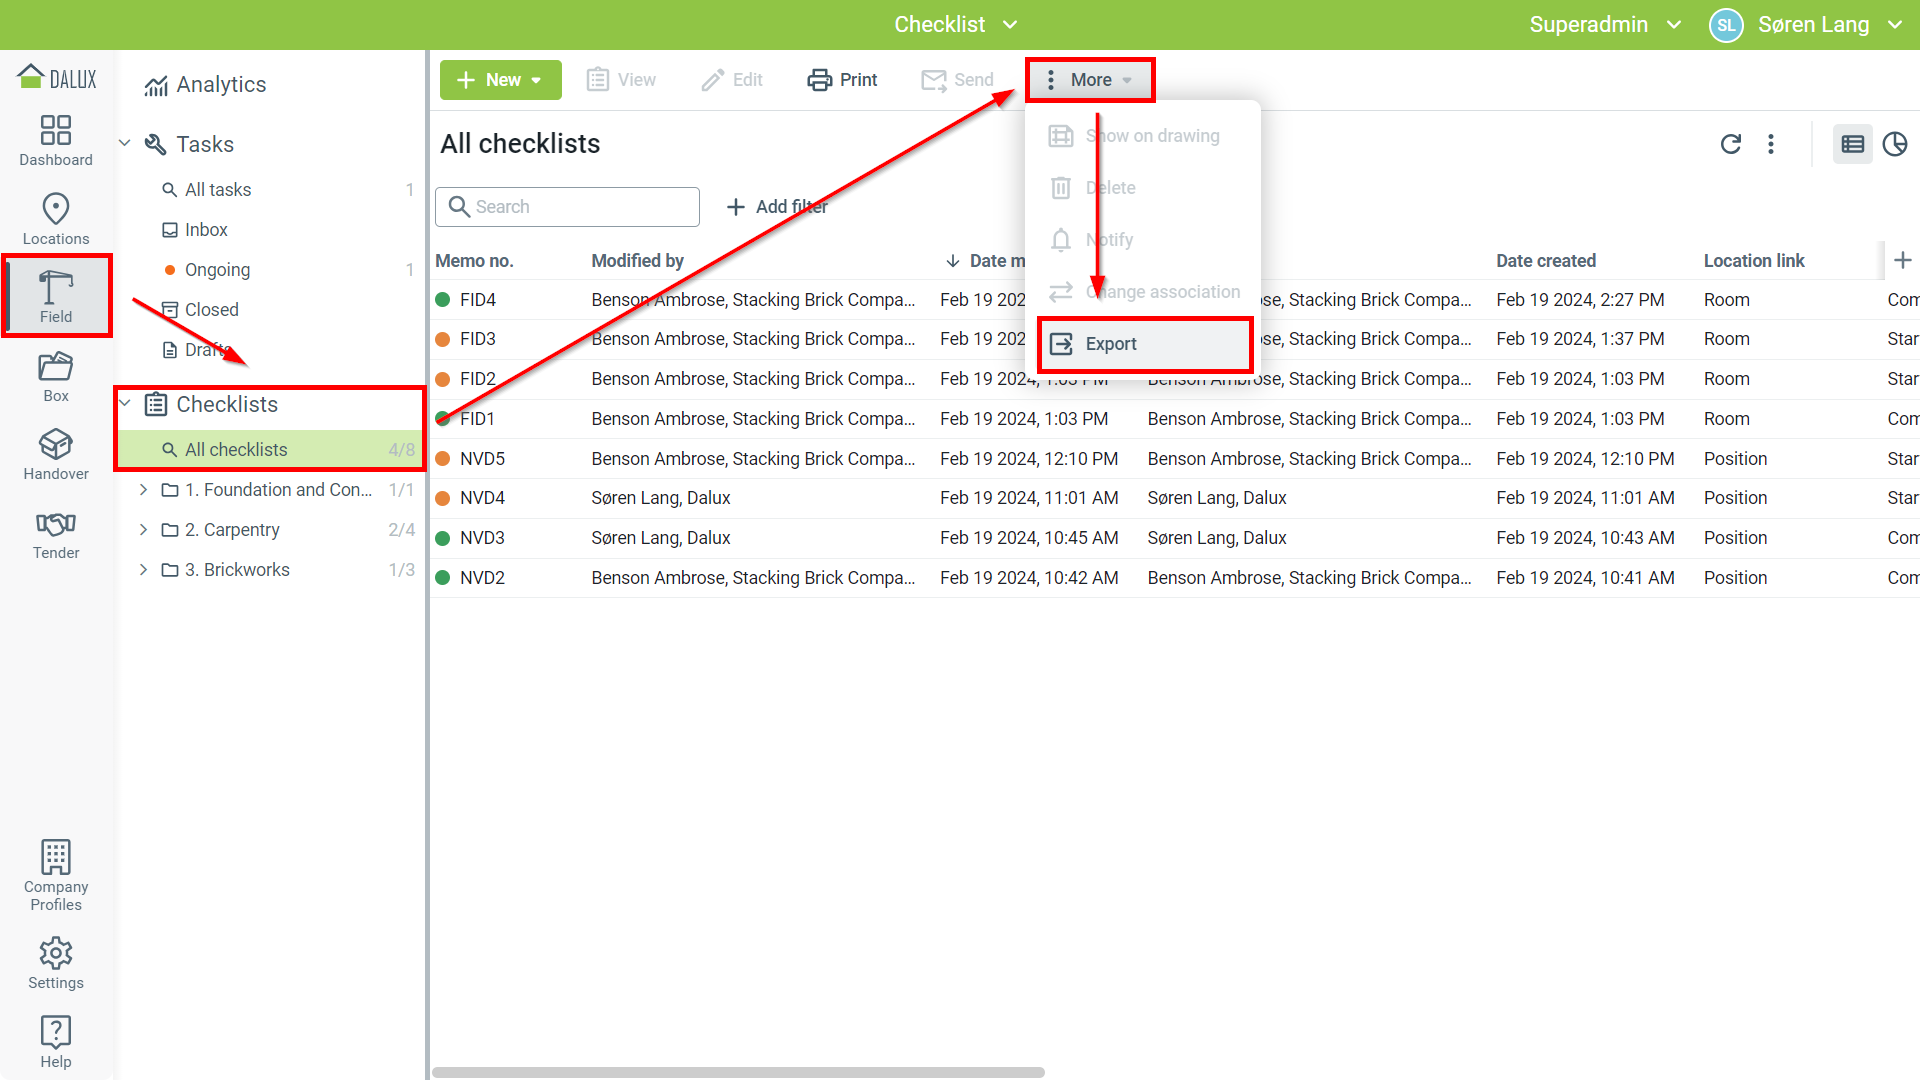Add column with plus icon
The width and height of the screenshot is (1920, 1080).
[1902, 260]
